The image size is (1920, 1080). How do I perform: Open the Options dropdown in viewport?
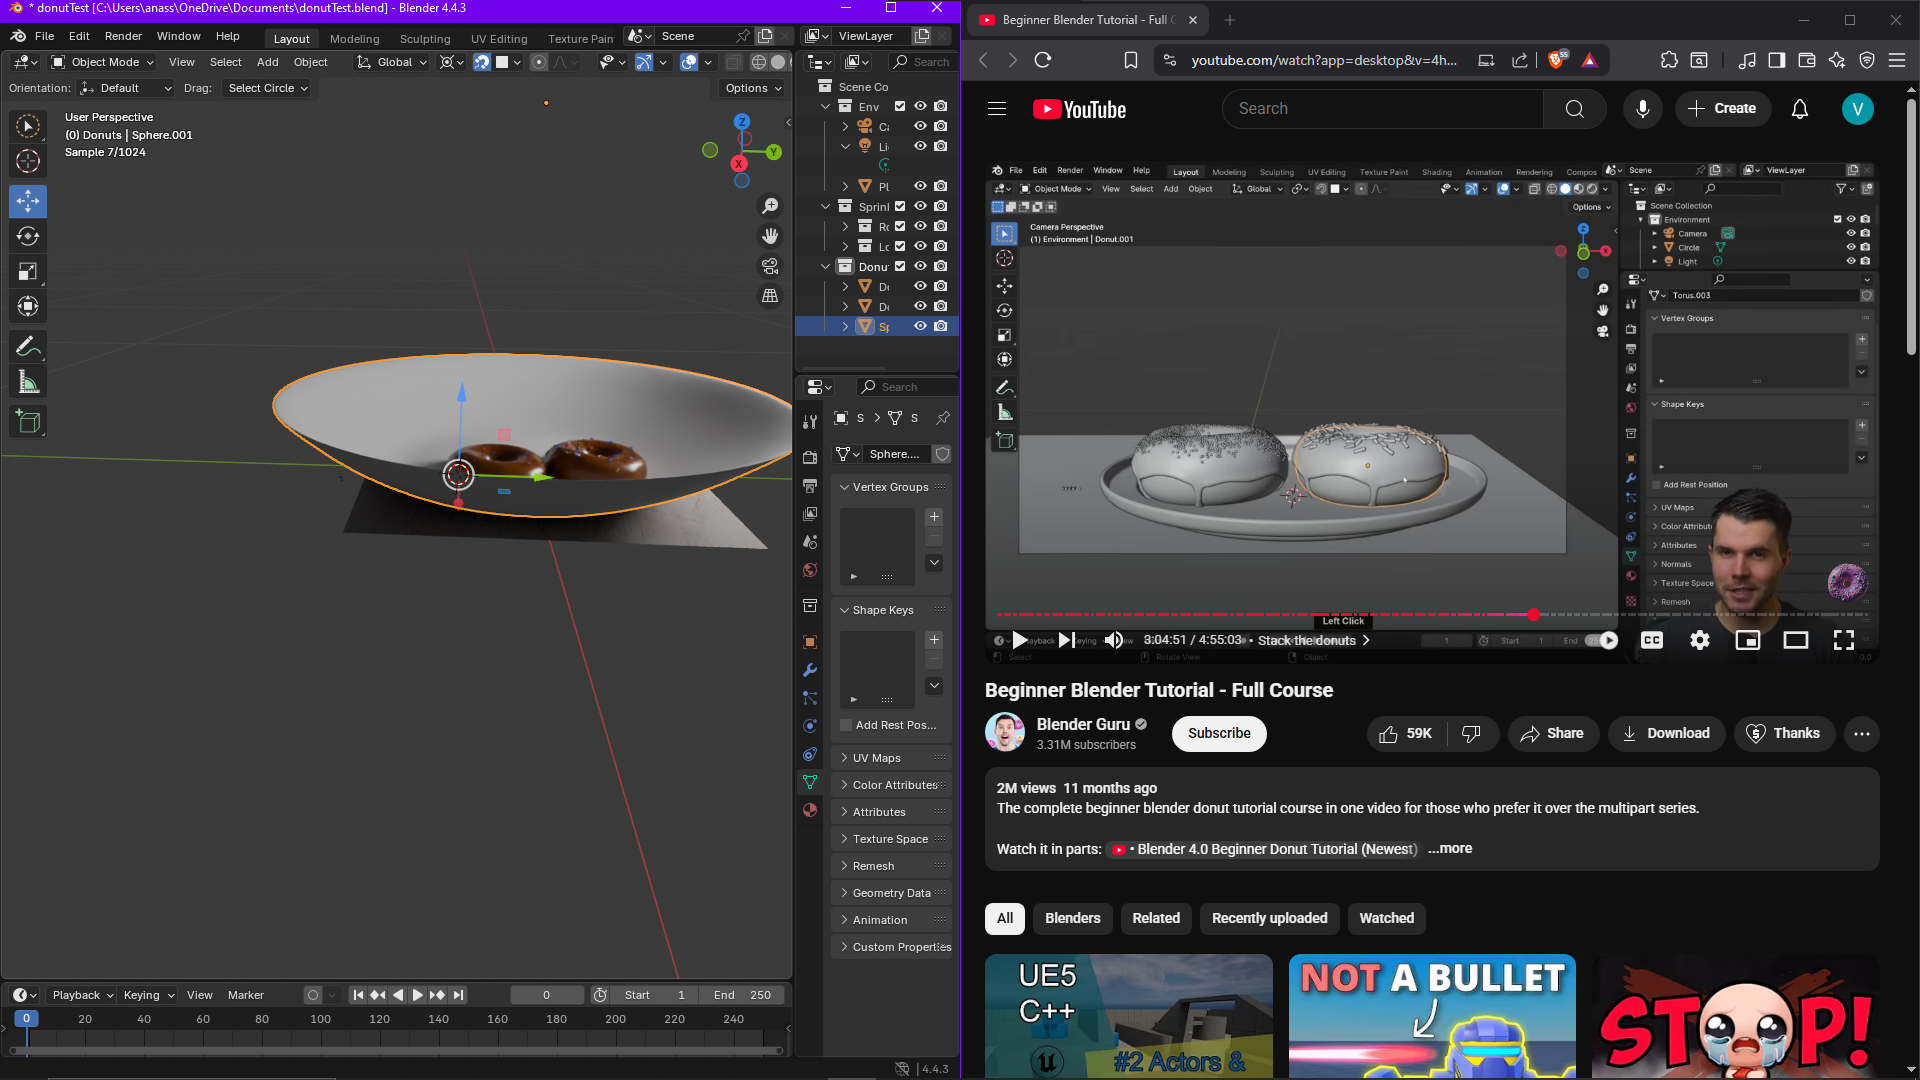tap(753, 88)
